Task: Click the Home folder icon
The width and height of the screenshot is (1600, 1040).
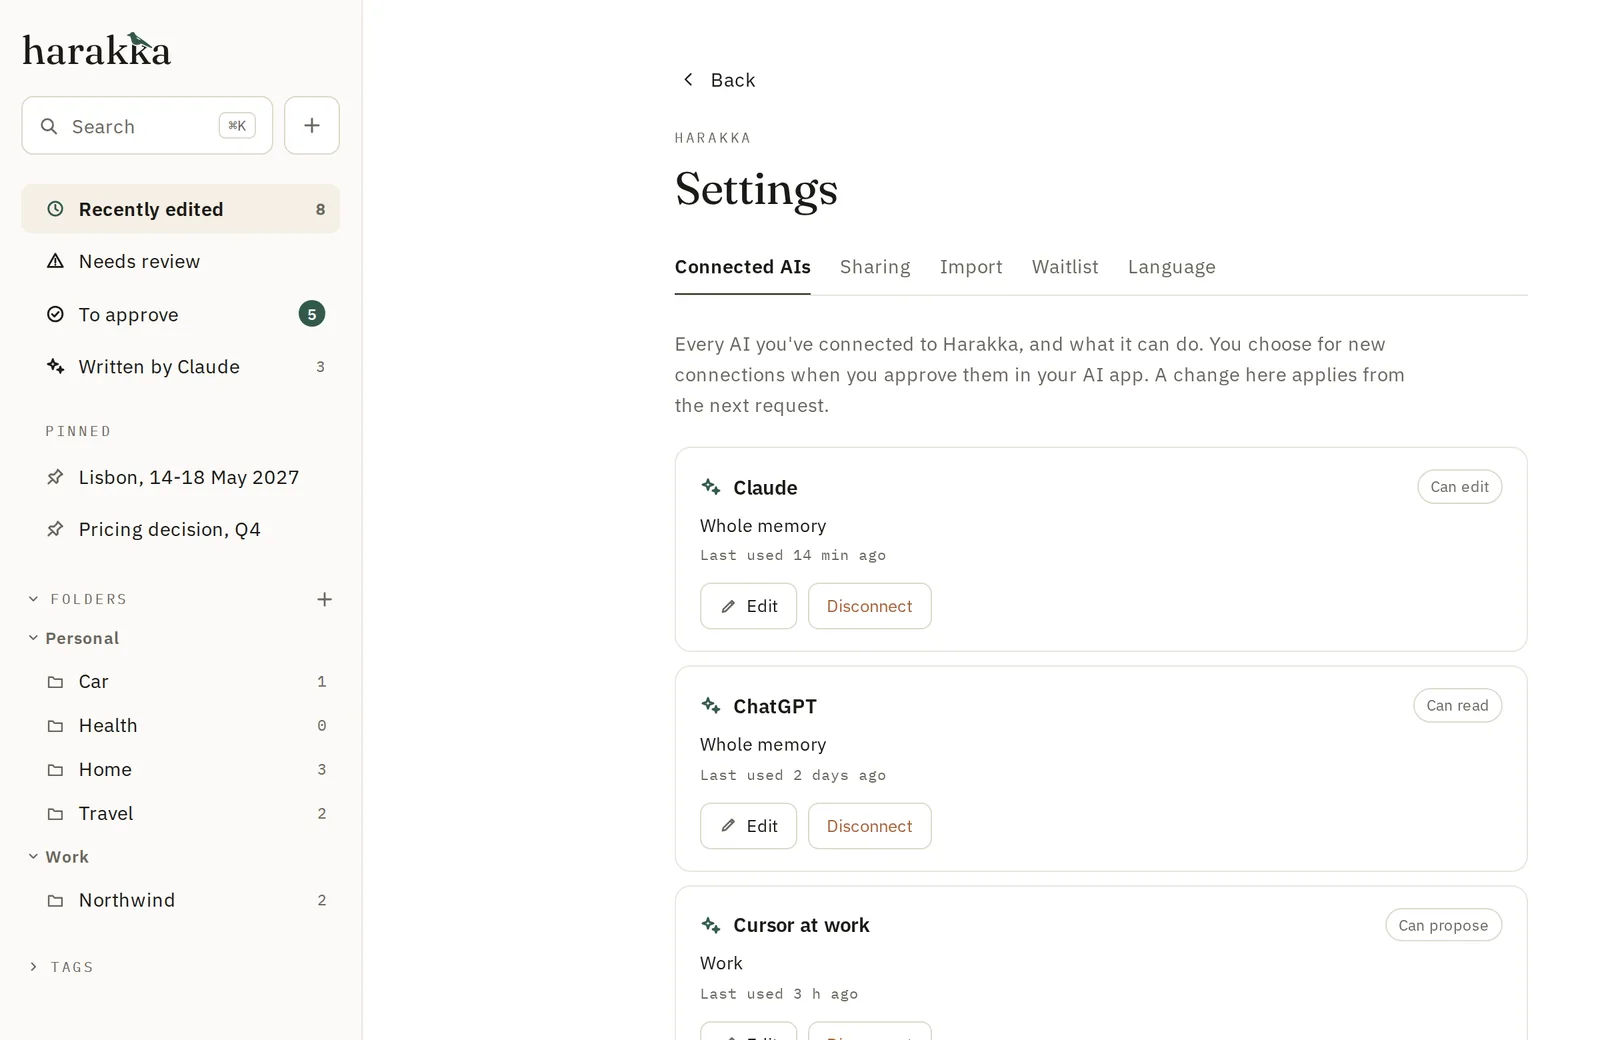Action: [x=56, y=770]
